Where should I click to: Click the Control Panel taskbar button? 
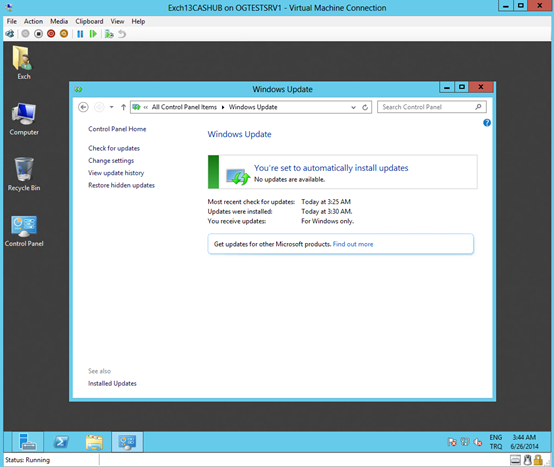[127, 442]
